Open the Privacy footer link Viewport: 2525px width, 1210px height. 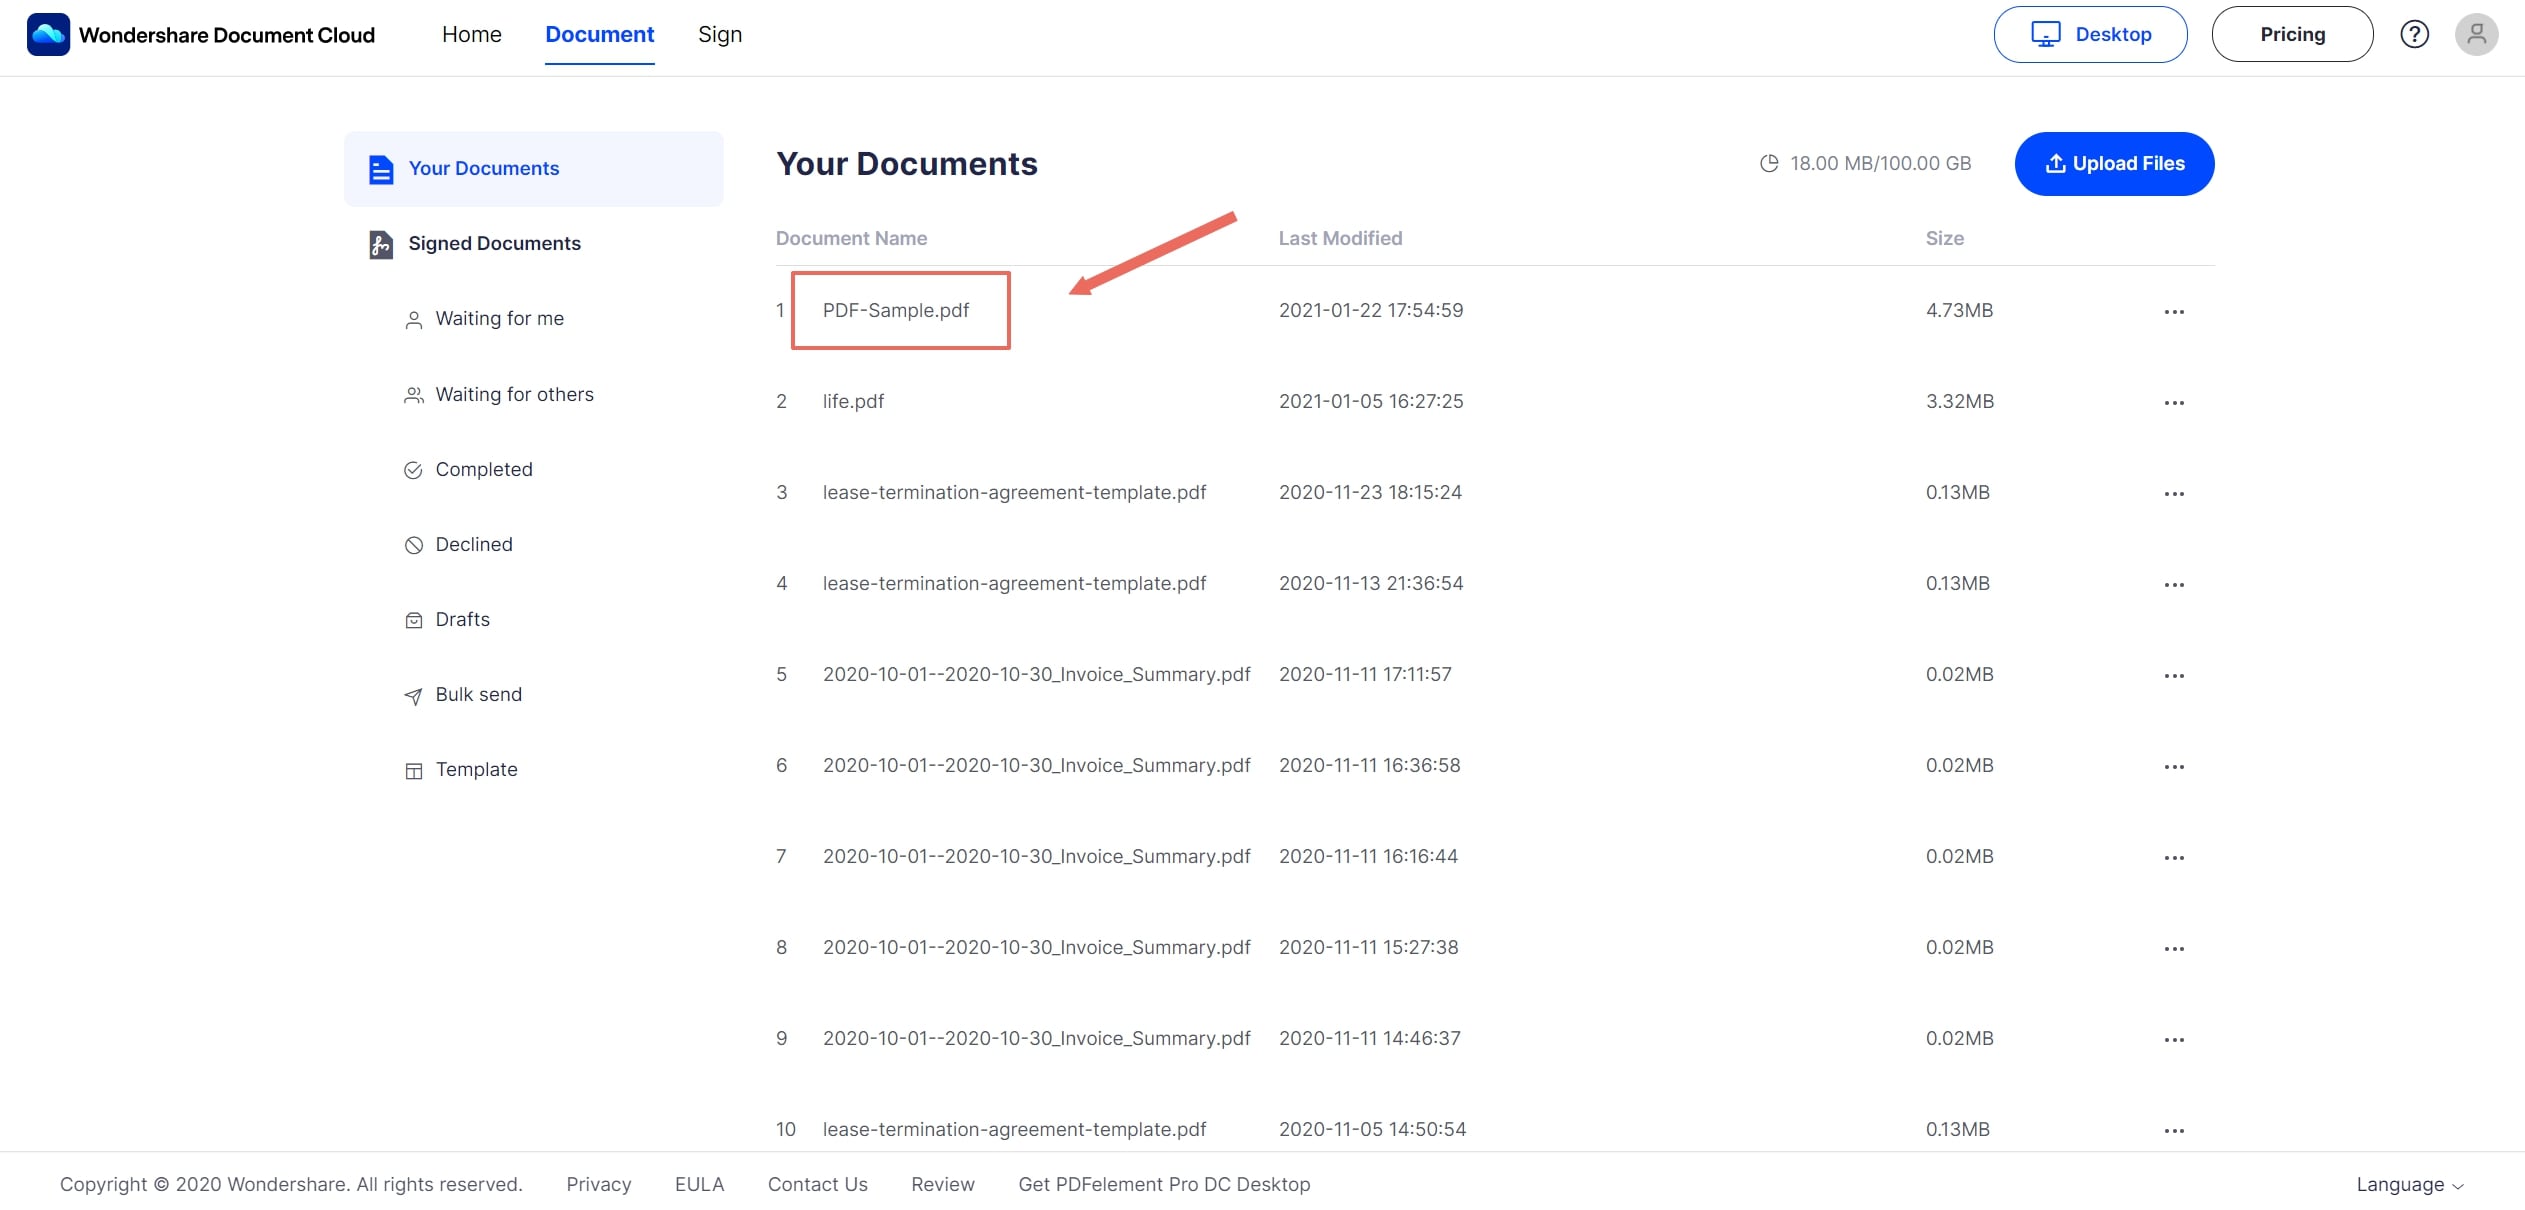click(598, 1185)
